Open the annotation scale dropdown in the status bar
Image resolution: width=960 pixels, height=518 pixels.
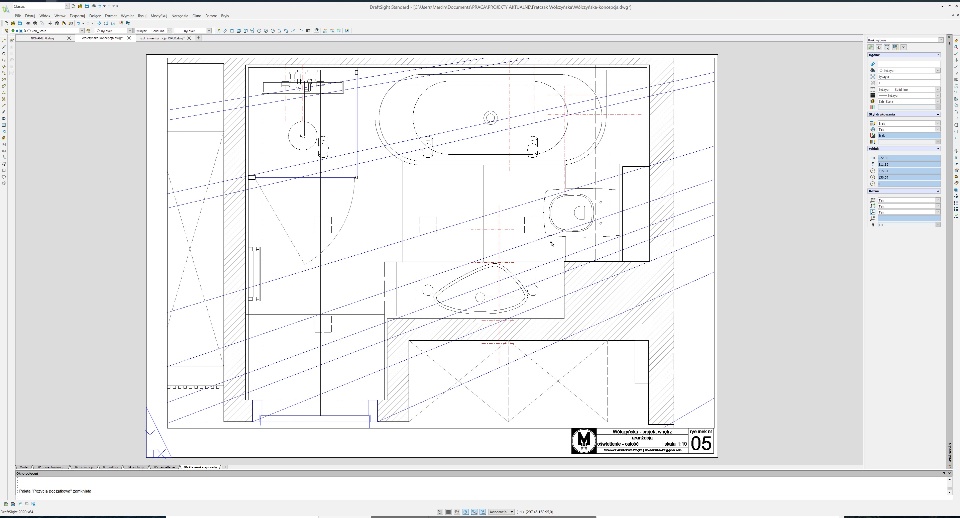[x=501, y=512]
